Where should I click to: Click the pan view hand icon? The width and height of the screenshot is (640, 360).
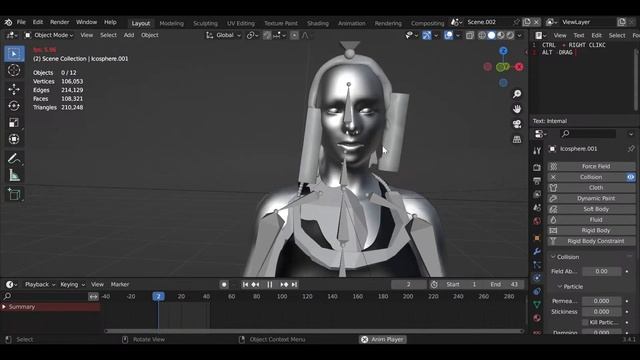point(517,109)
